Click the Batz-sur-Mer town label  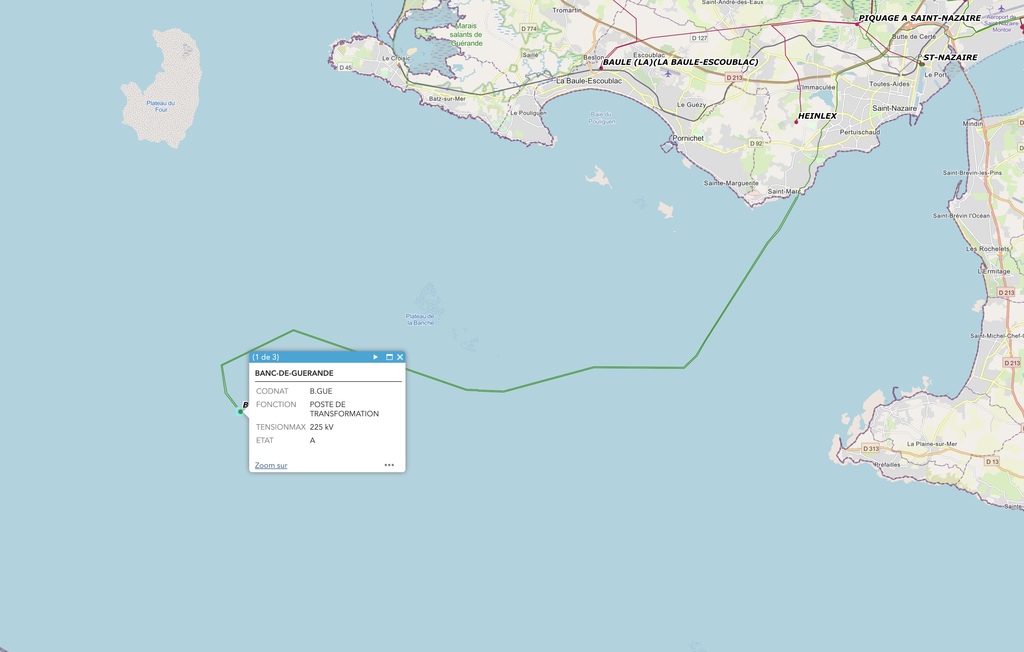point(447,99)
